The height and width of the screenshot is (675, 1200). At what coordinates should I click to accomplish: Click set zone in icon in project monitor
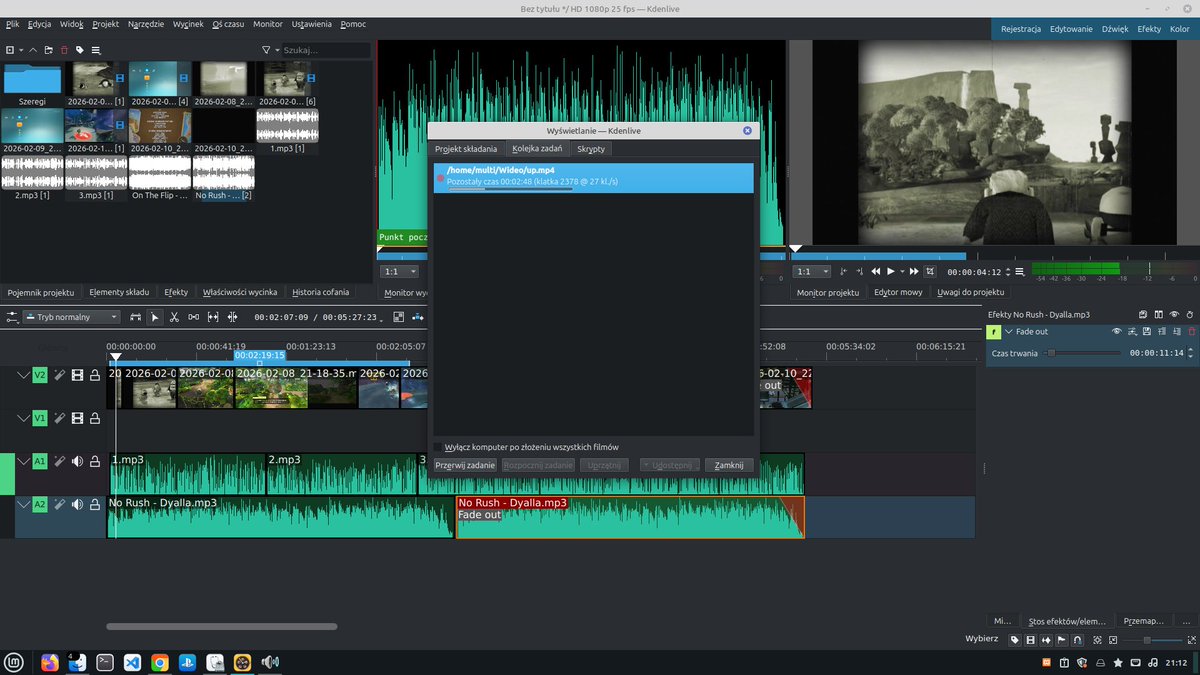[843, 271]
